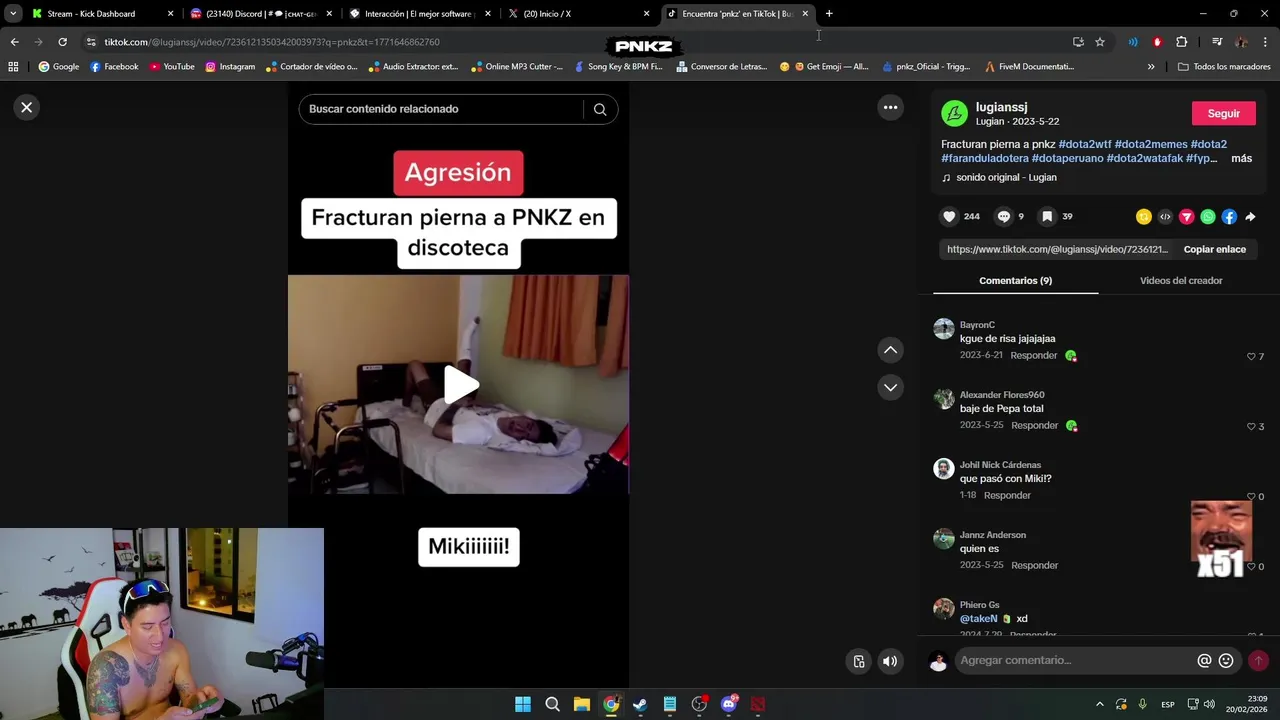Insert mention with @ icon in comment box
The width and height of the screenshot is (1280, 720).
click(x=1204, y=661)
